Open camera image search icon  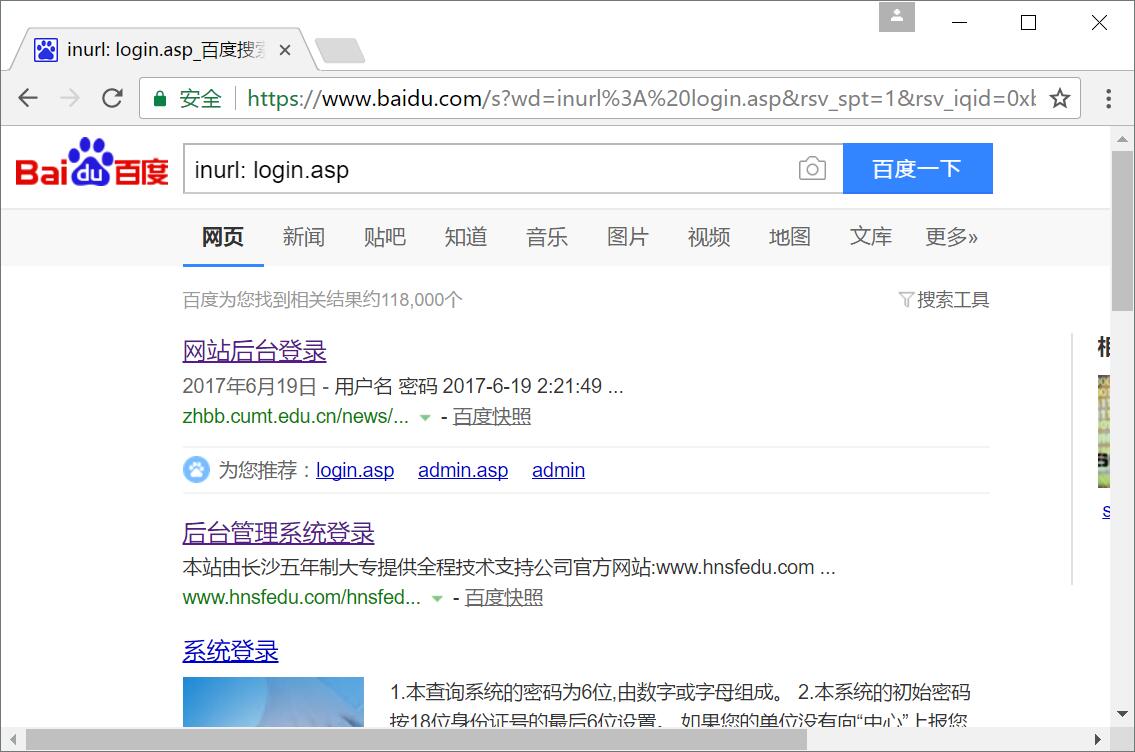point(812,168)
